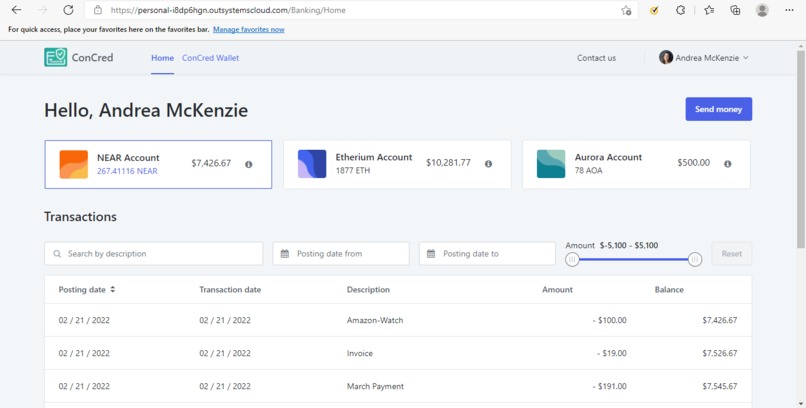Show info for the Etherium Account

(488, 164)
